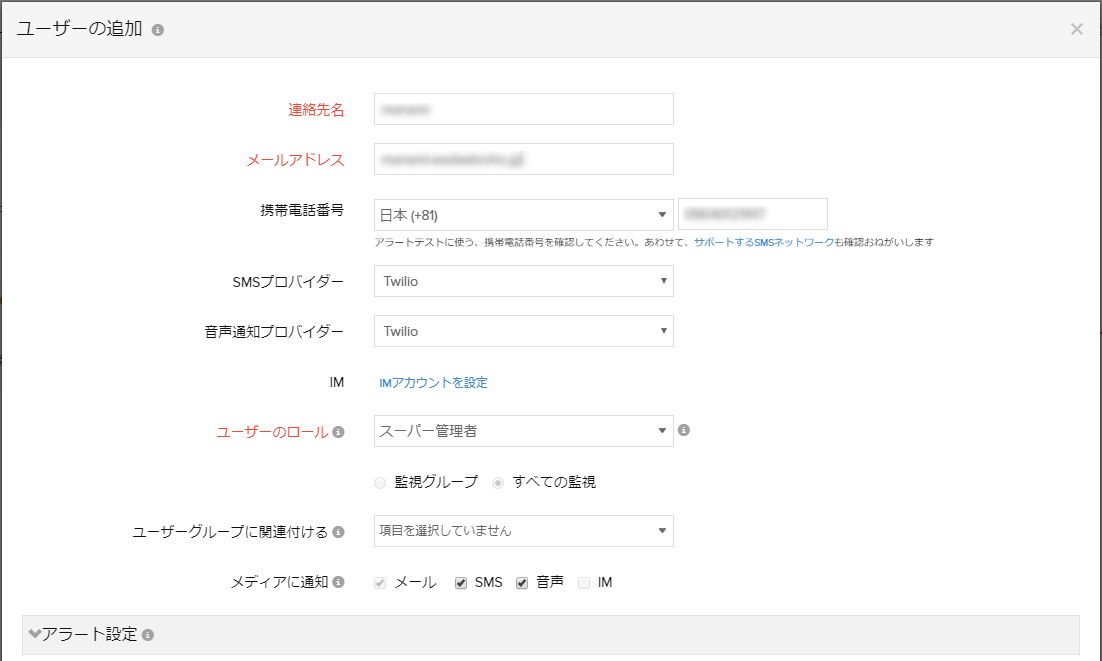Screen dimensions: 1102x661
Task: Enable the IM notification checkbox
Action: (584, 583)
